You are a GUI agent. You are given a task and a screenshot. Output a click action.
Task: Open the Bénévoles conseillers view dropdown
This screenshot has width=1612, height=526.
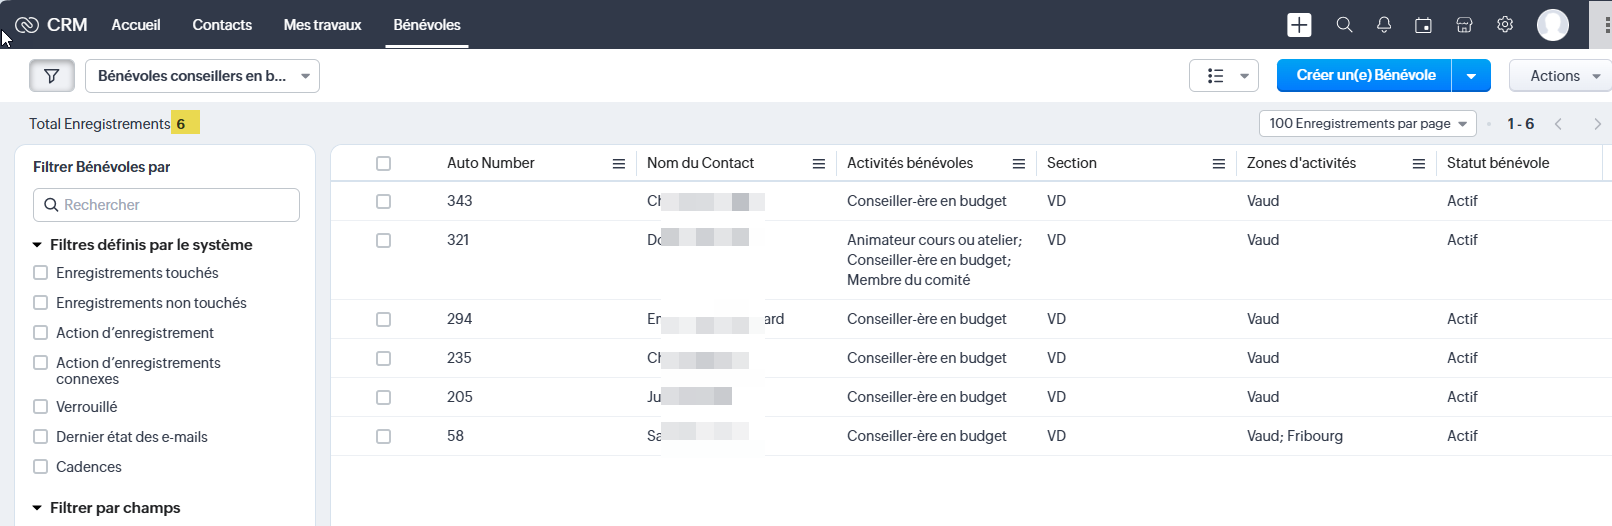point(202,76)
